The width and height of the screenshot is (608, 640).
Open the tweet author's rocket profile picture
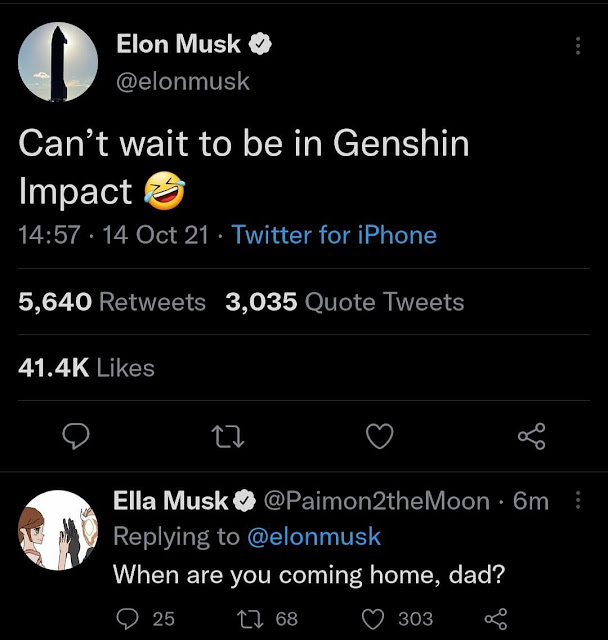[x=59, y=63]
